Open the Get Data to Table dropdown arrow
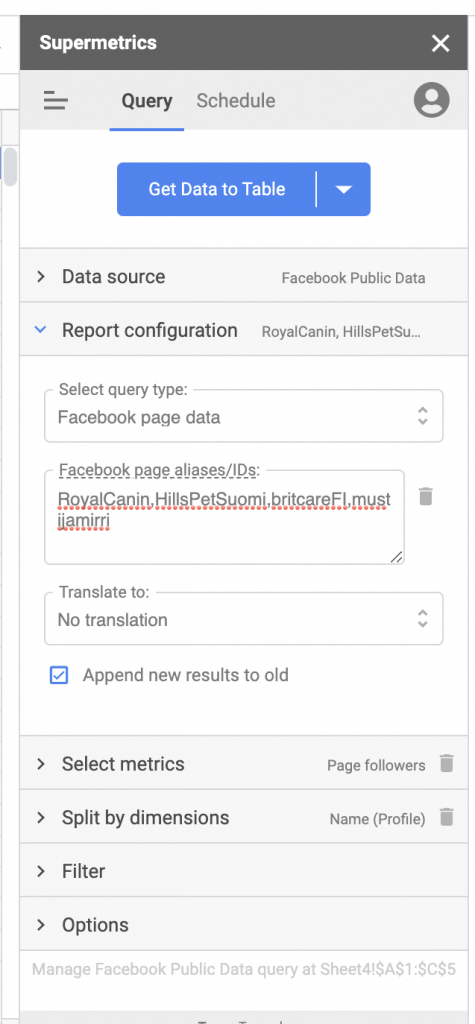475x1024 pixels. pos(344,189)
